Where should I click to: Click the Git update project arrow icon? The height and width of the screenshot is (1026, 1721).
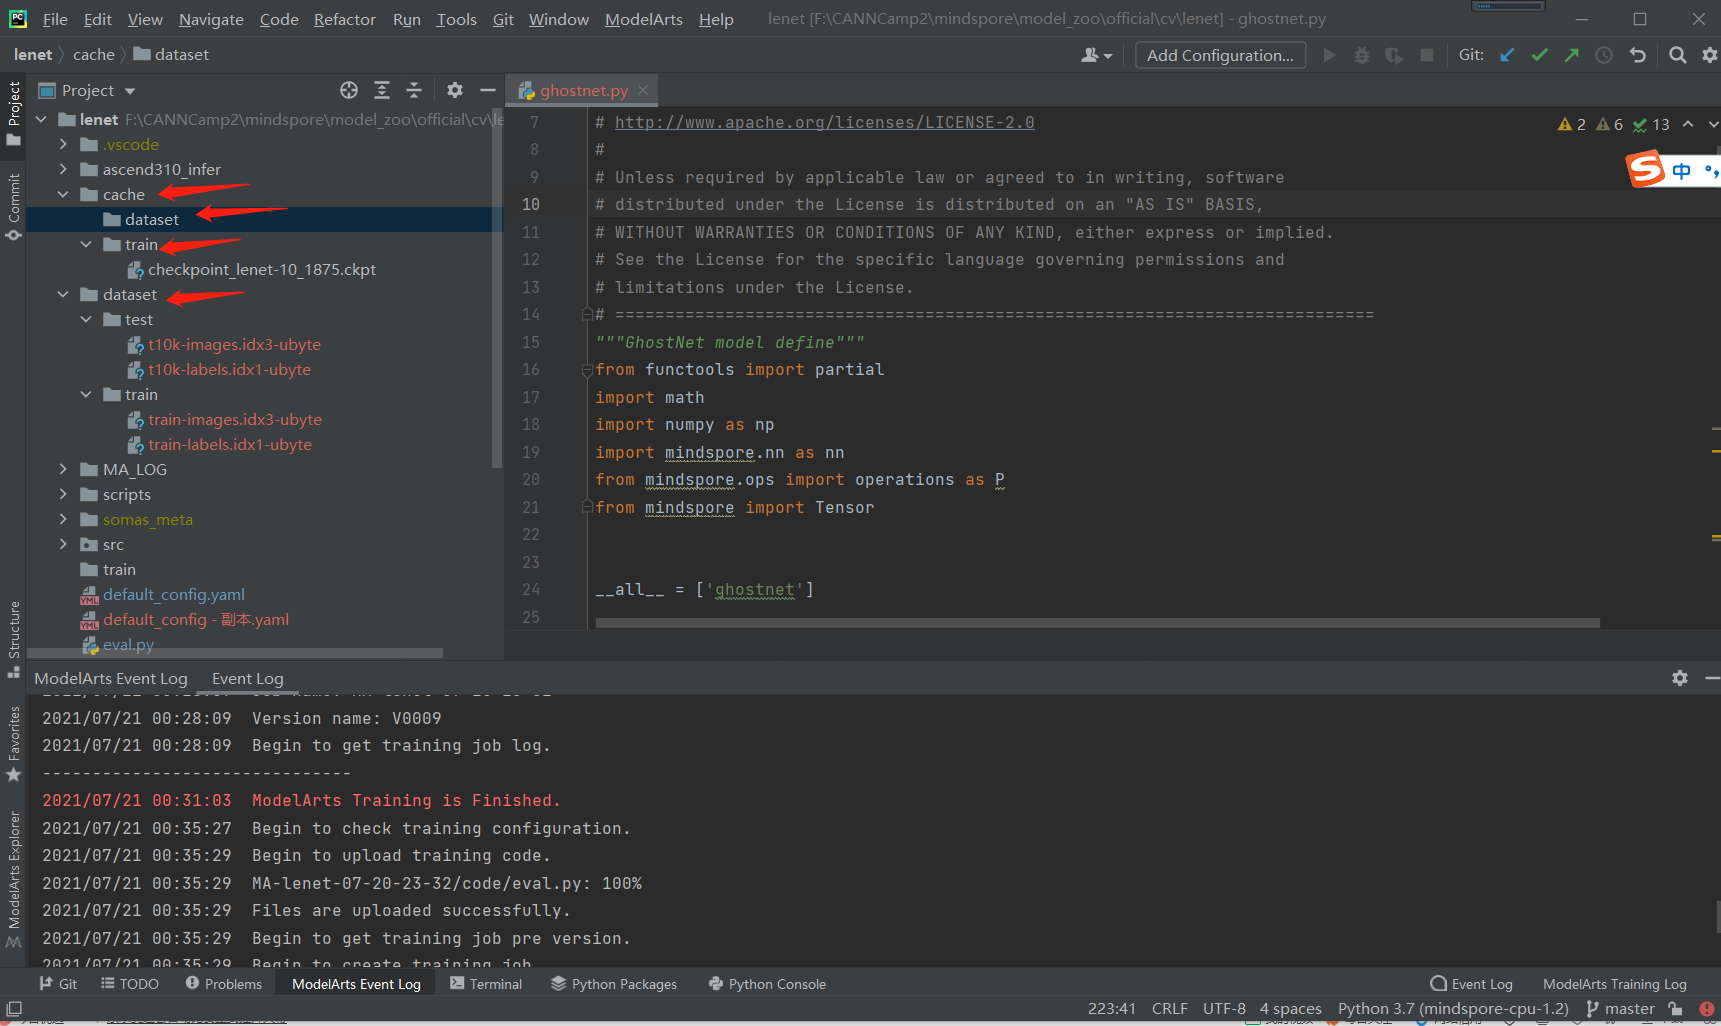click(x=1507, y=55)
